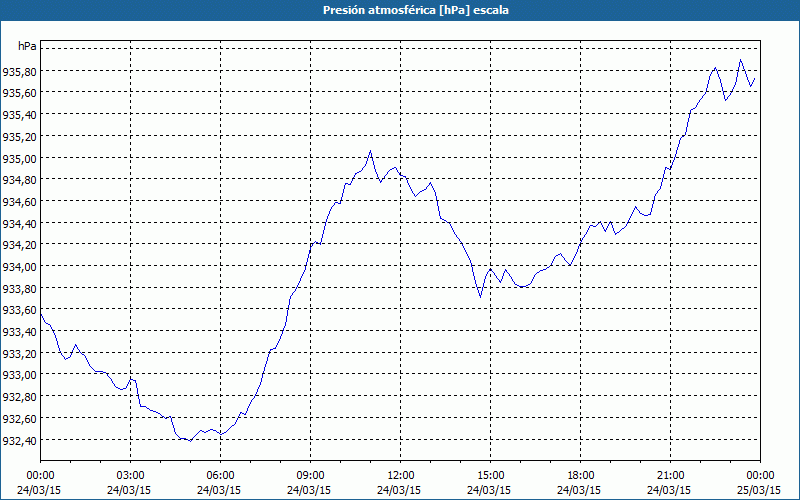The height and width of the screenshot is (500, 800).
Task: Click the 935,00 y-axis label
Action: pos(19,159)
